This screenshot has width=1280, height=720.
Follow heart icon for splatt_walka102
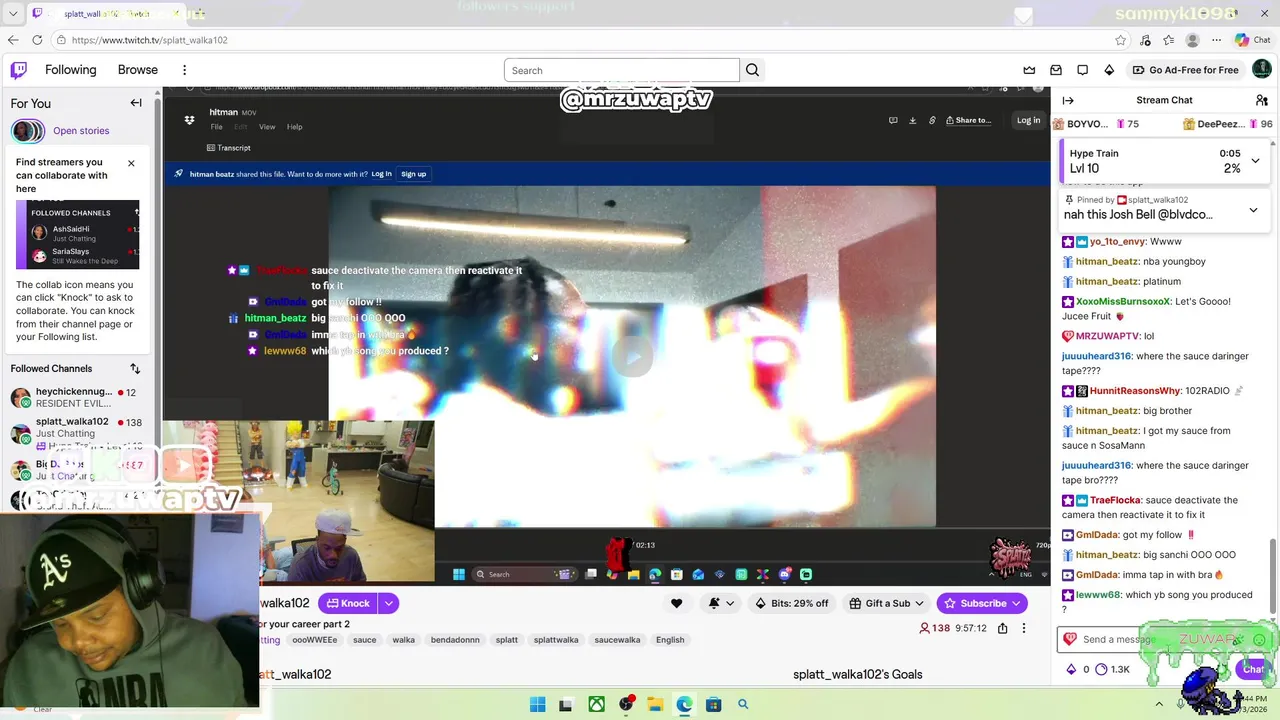(677, 603)
